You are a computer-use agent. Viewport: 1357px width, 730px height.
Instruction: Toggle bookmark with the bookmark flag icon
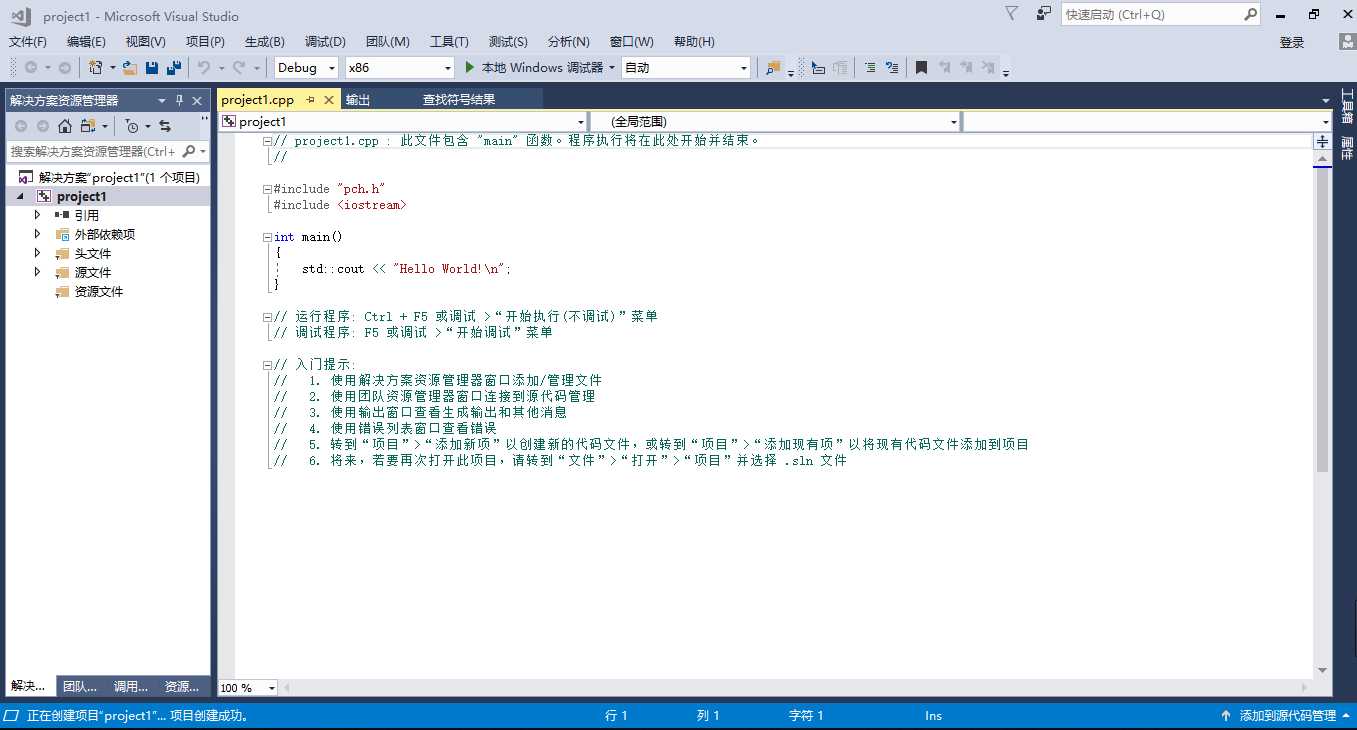pyautogui.click(x=922, y=68)
